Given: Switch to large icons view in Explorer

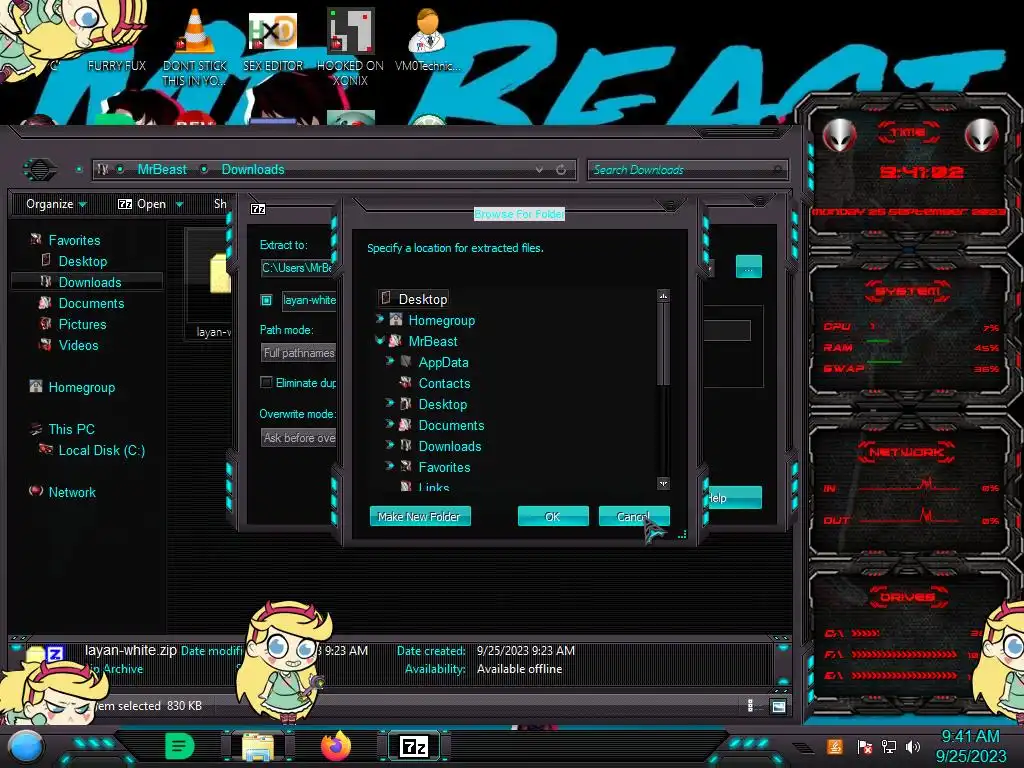Looking at the screenshot, I should coord(778,706).
